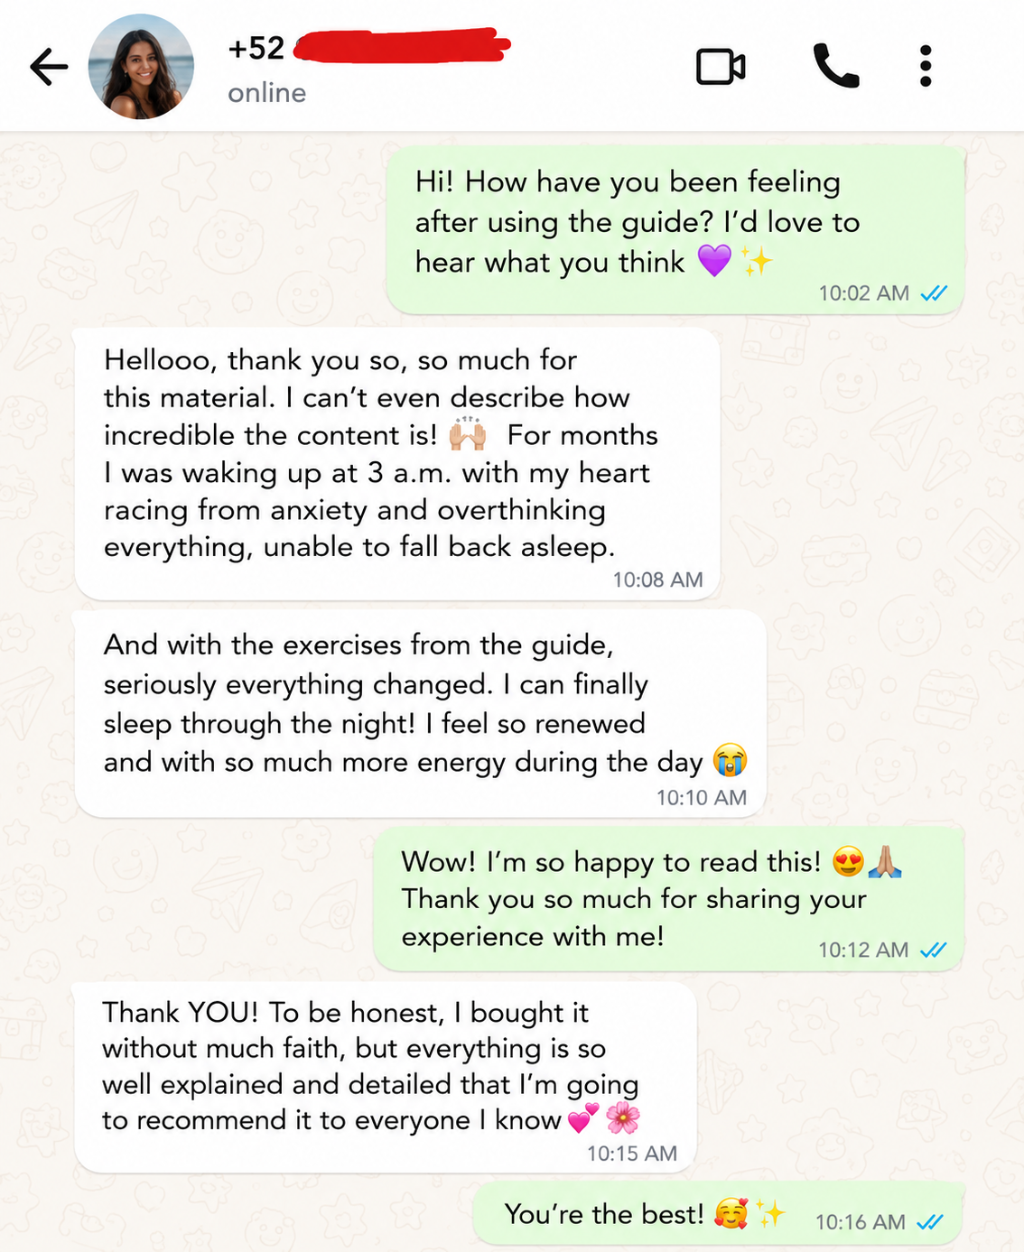Click the read checkmarks at 10:02 AM

click(934, 293)
